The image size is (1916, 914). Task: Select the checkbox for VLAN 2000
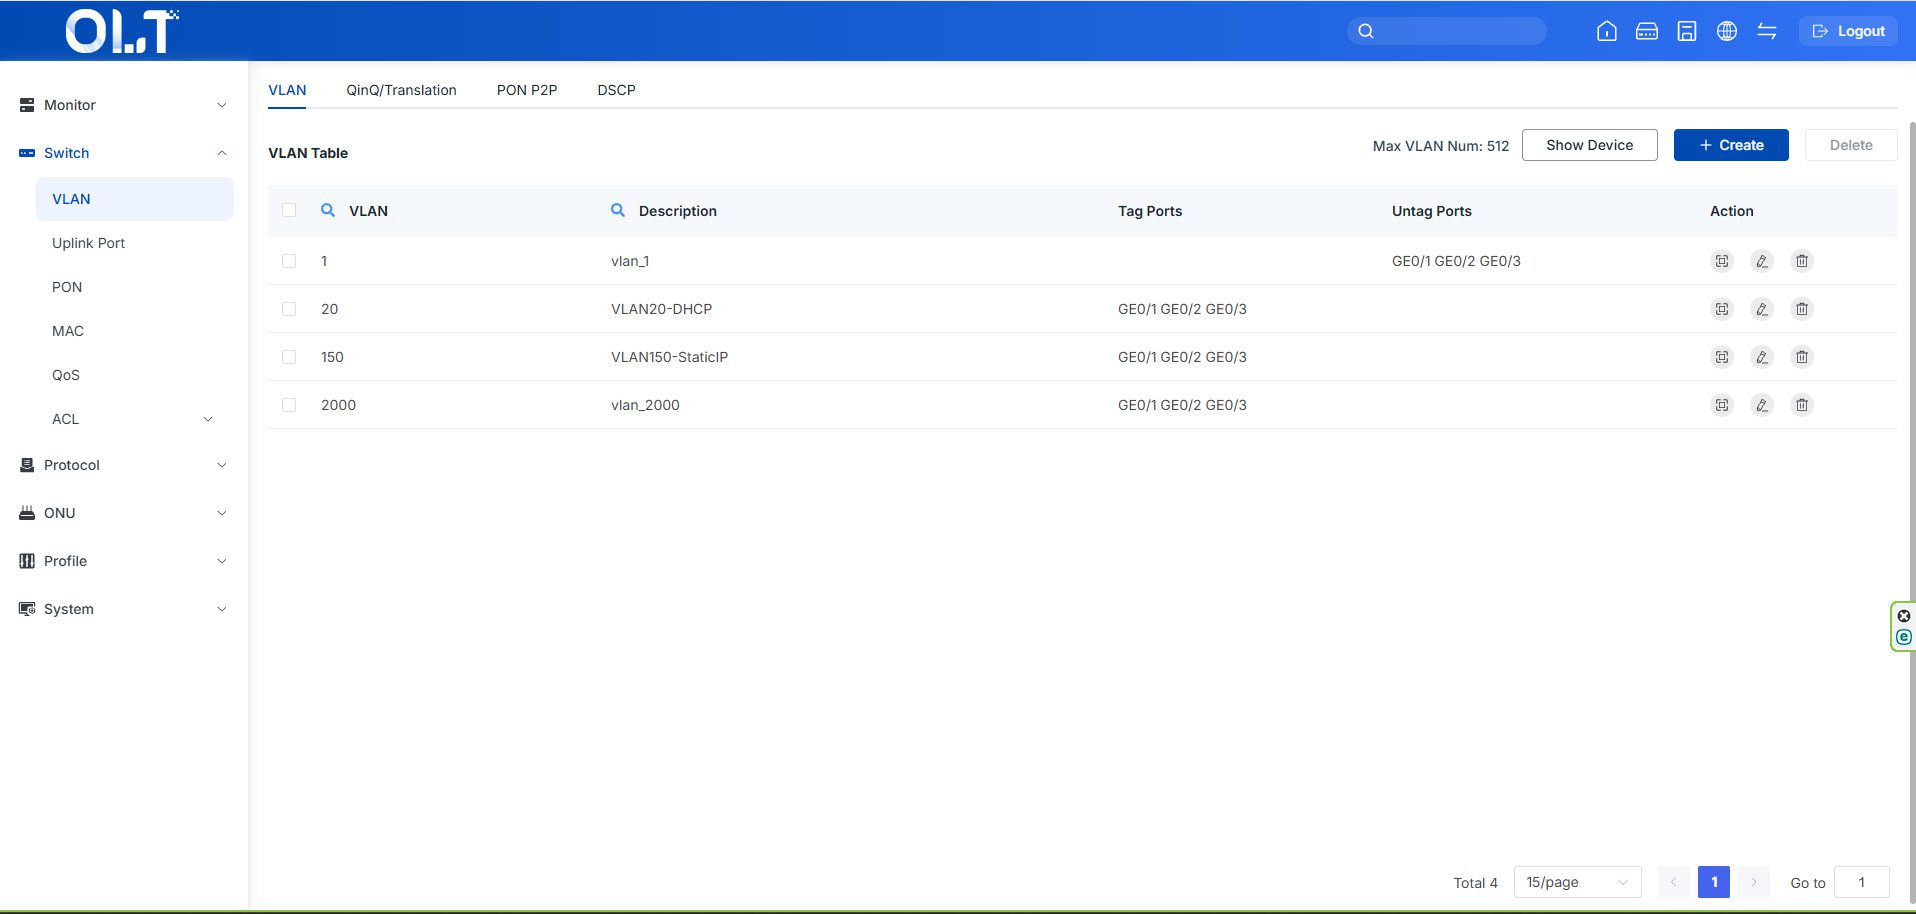tap(289, 405)
